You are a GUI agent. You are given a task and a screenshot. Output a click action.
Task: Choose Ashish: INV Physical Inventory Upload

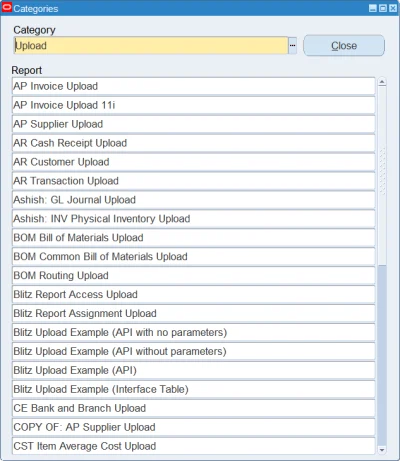coord(194,219)
